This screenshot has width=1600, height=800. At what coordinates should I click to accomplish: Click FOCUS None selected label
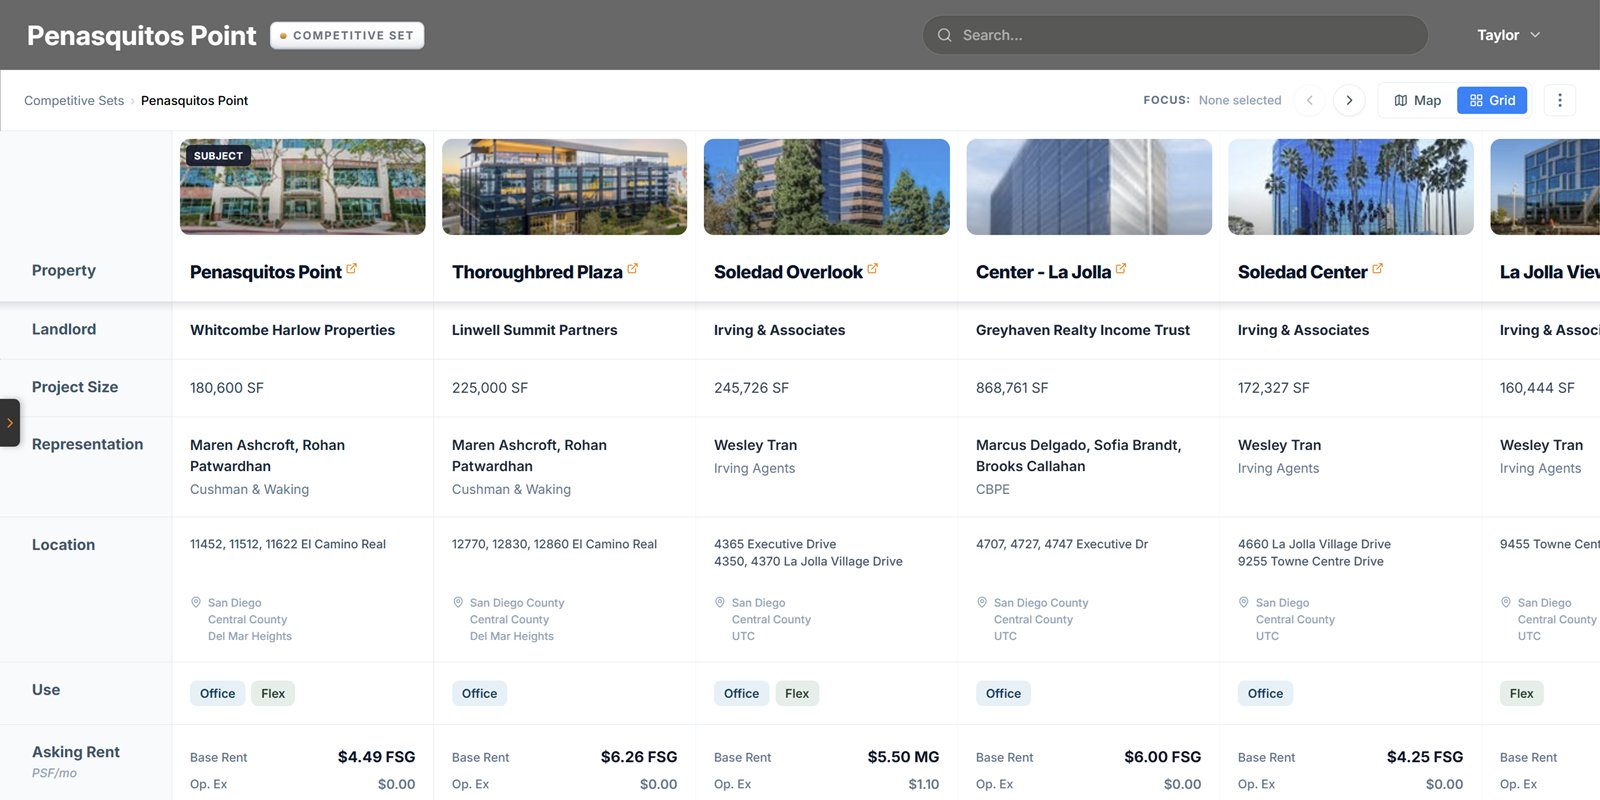[x=1212, y=100]
